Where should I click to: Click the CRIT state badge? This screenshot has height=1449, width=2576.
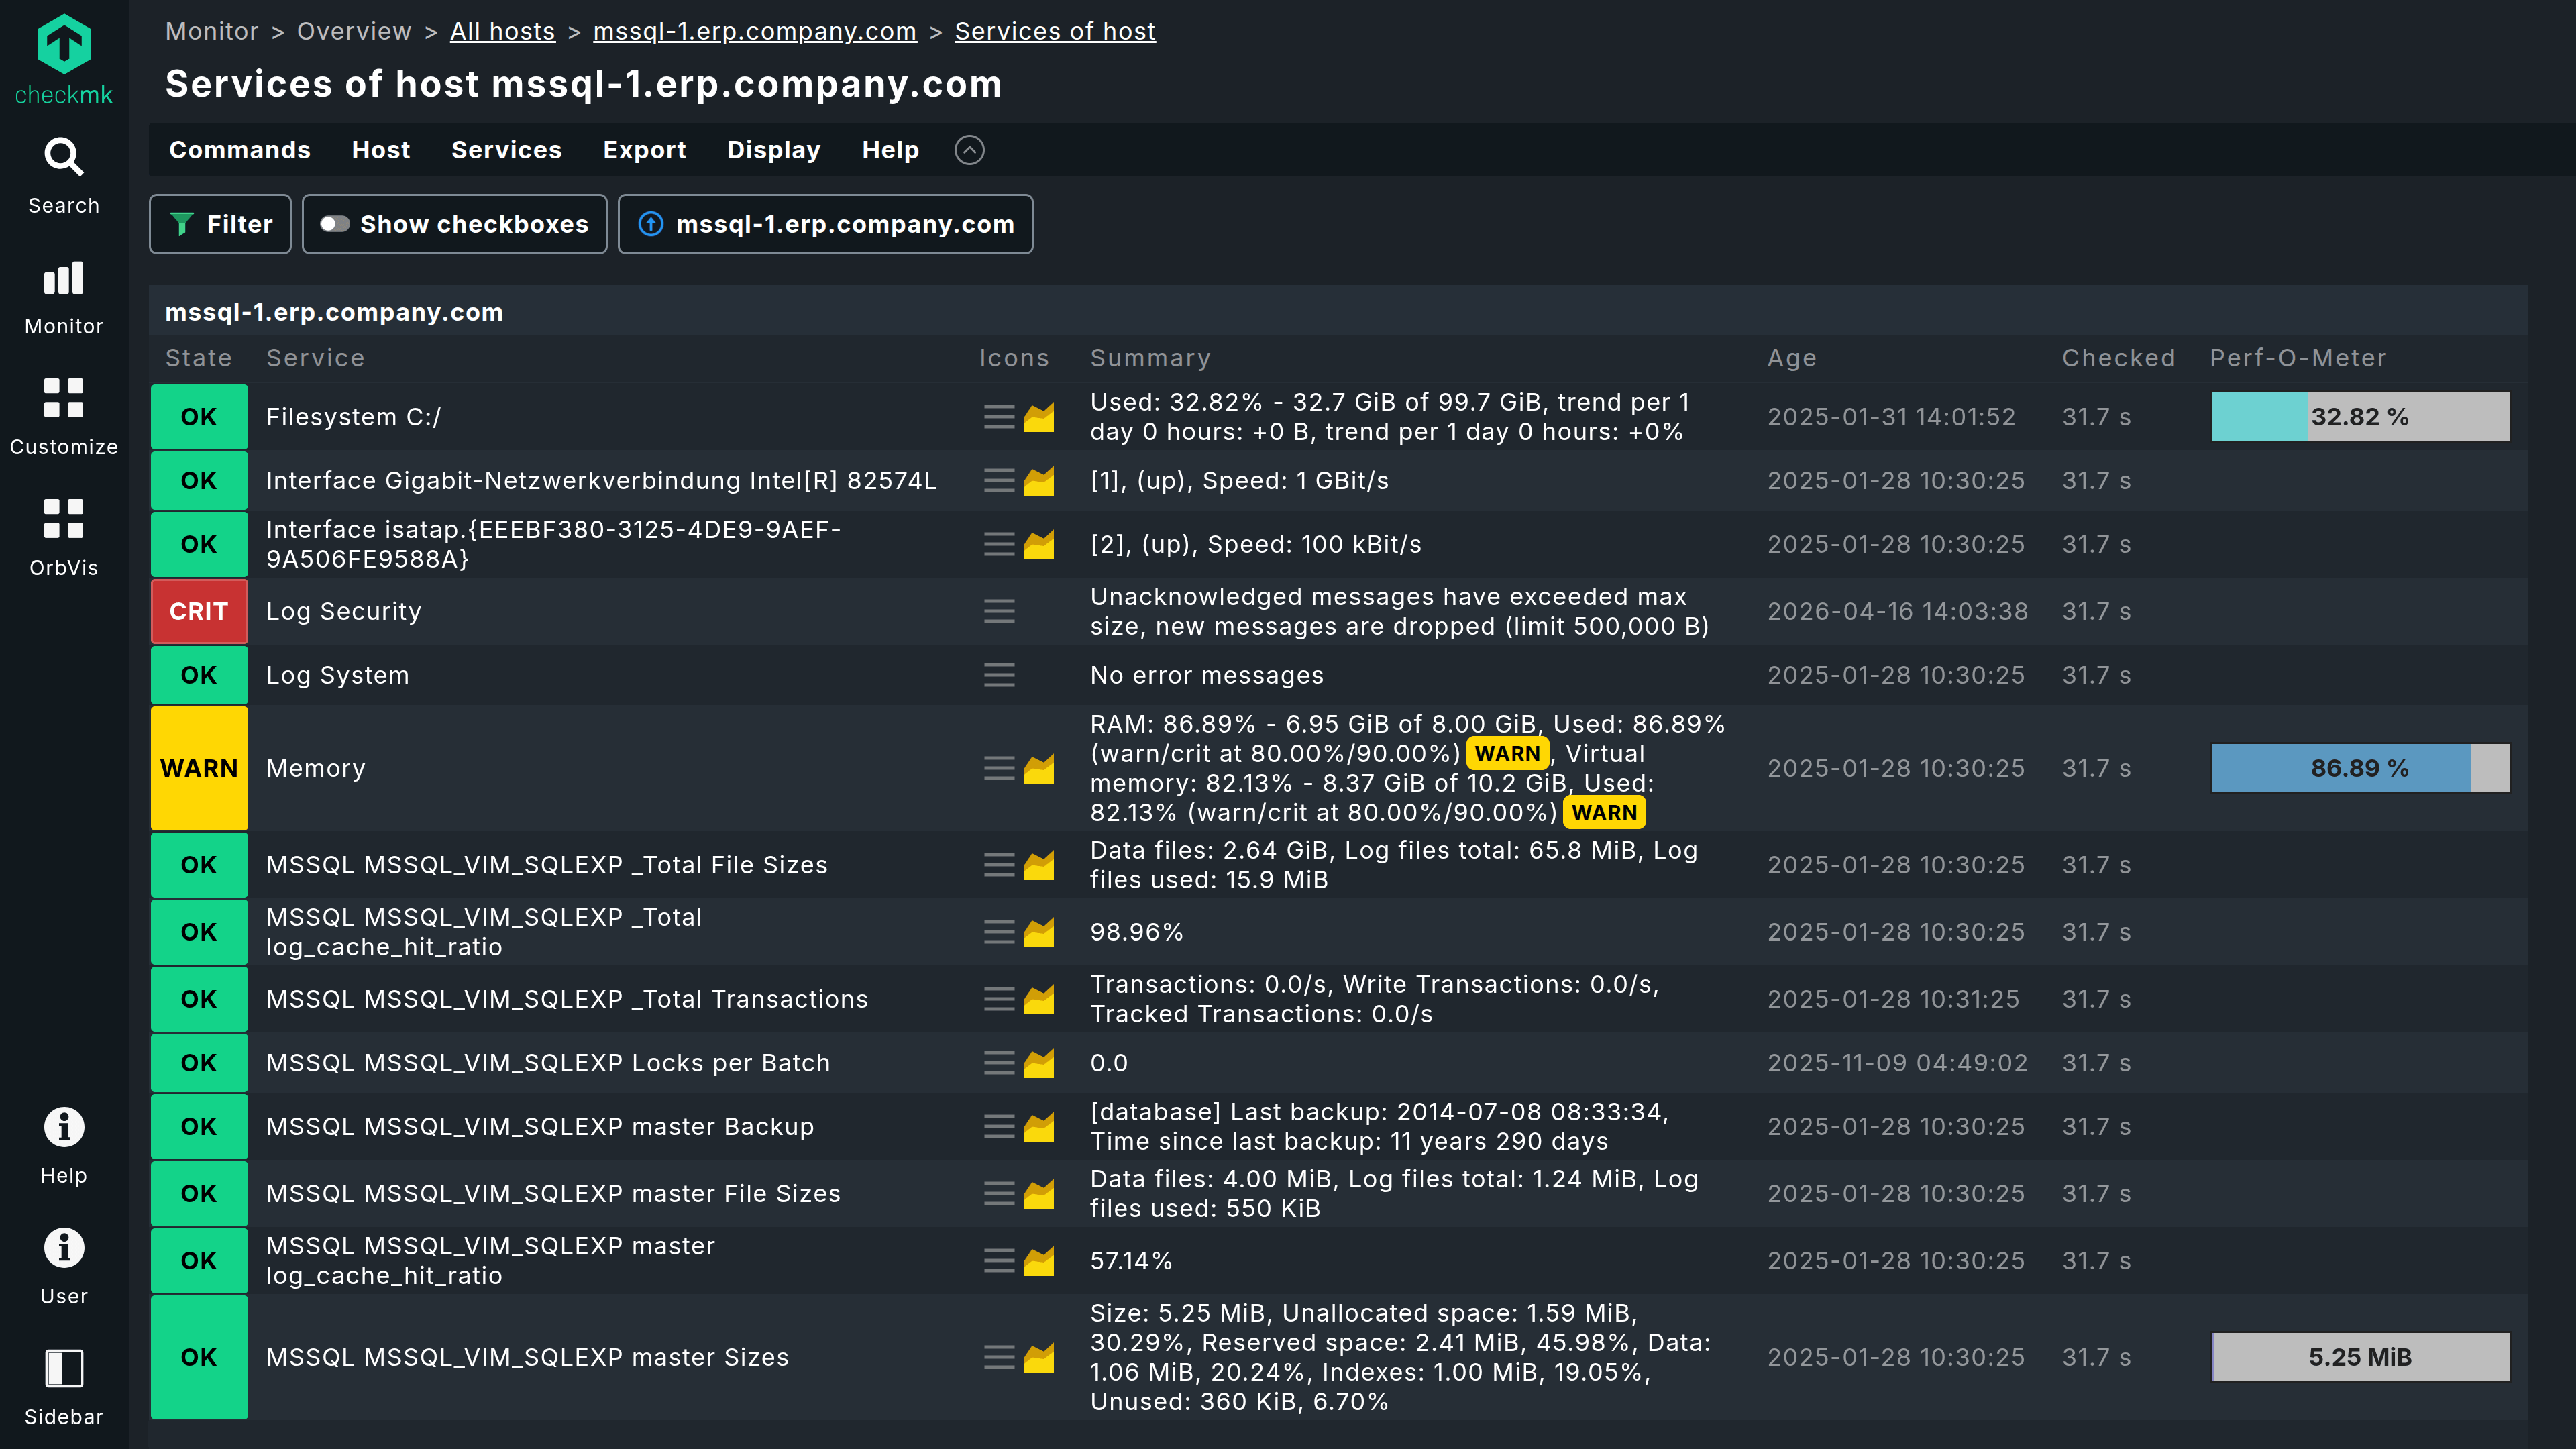(199, 611)
